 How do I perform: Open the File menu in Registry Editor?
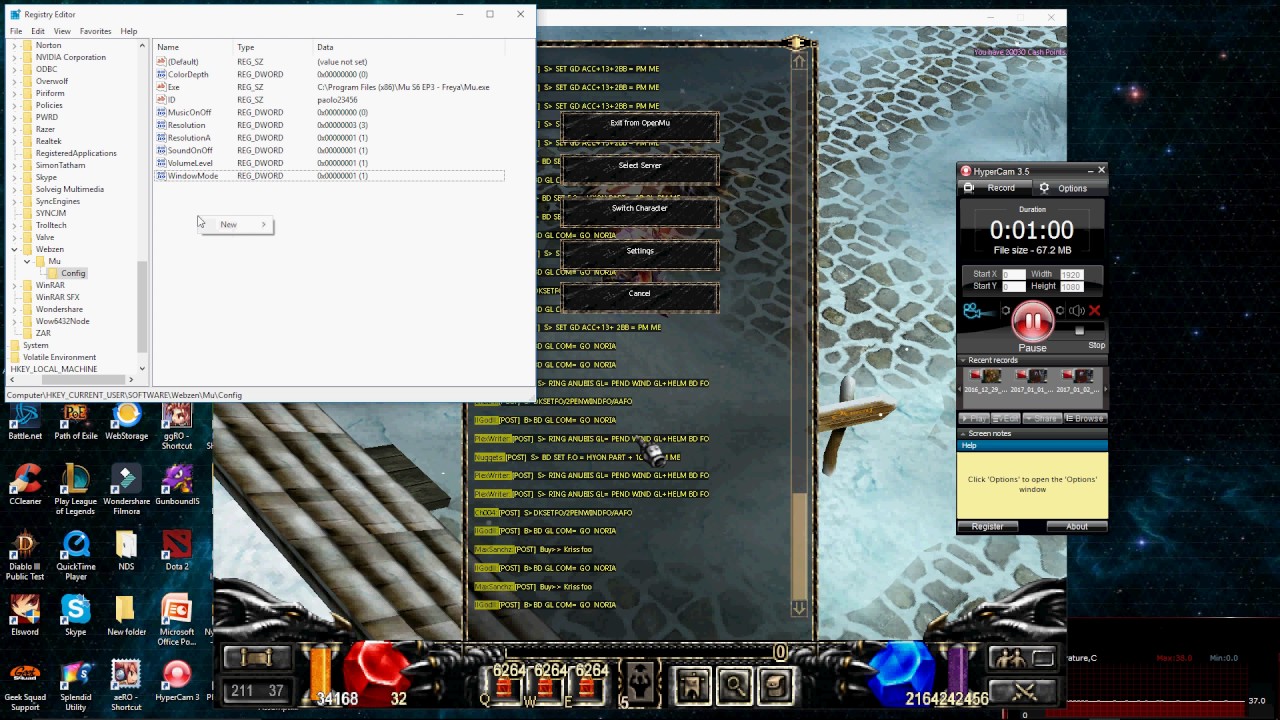pyautogui.click(x=16, y=31)
